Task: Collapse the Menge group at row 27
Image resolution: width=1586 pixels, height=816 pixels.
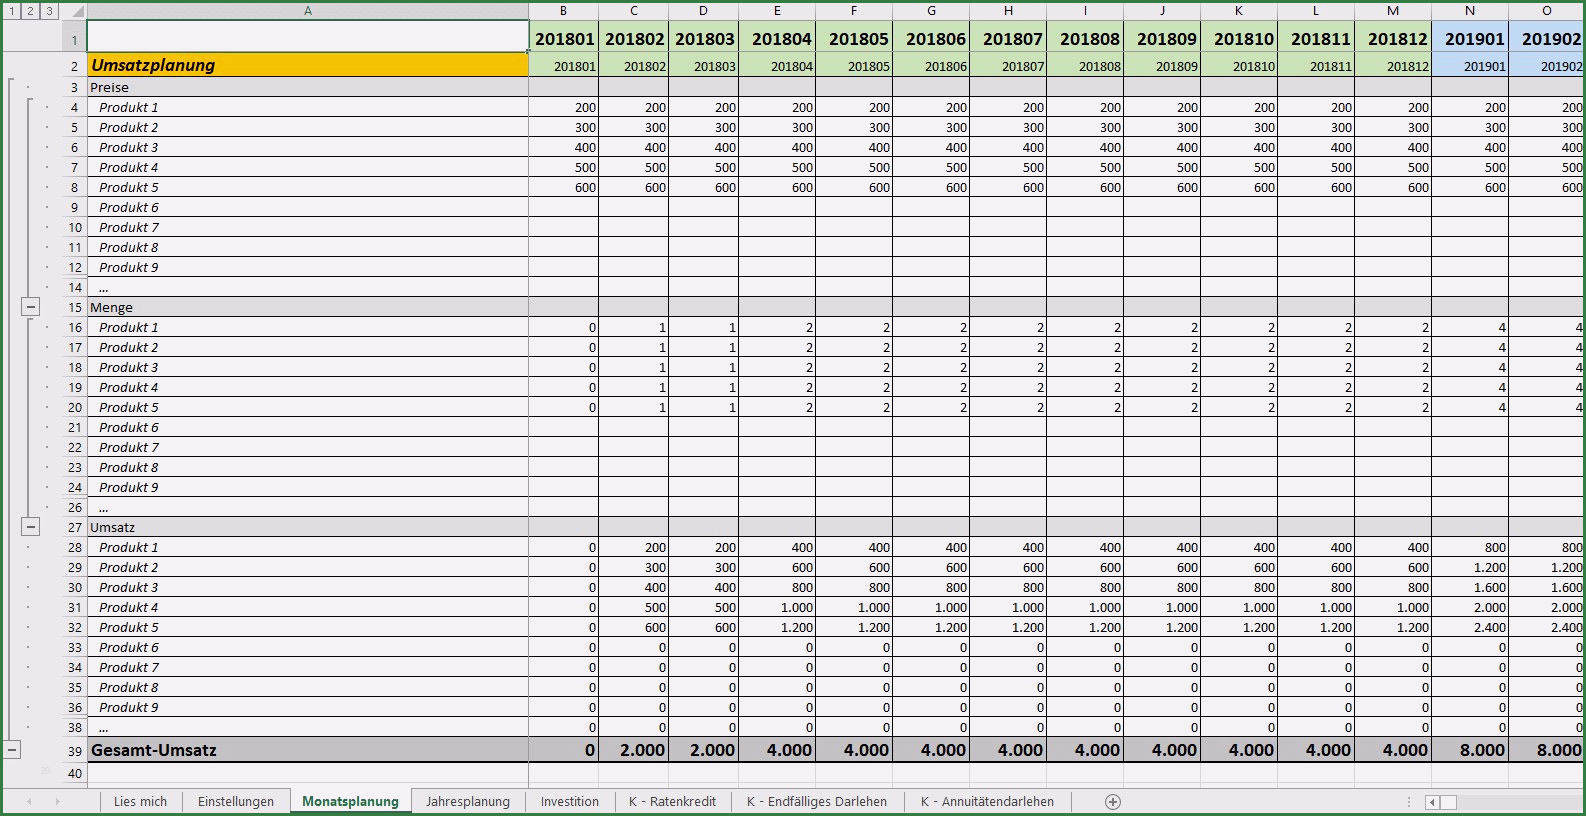Action: (x=31, y=527)
